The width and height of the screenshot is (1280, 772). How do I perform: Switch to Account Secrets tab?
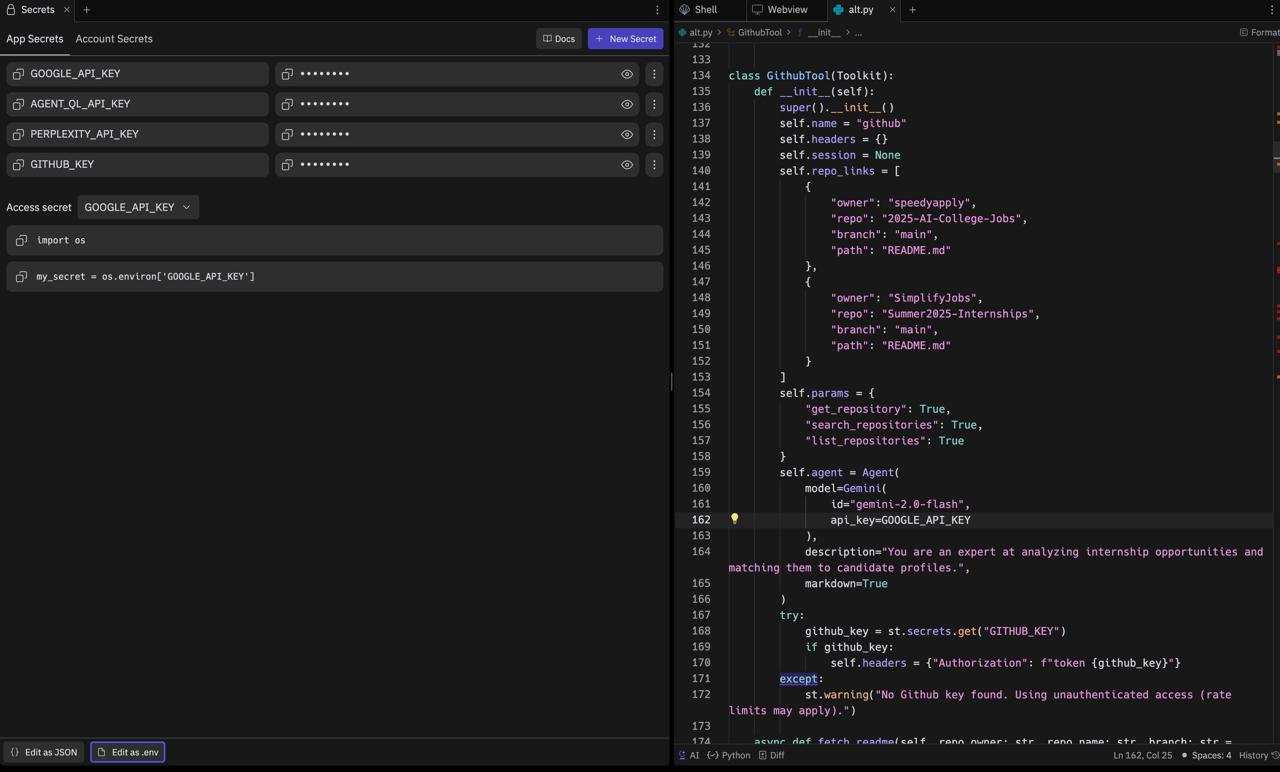(114, 39)
